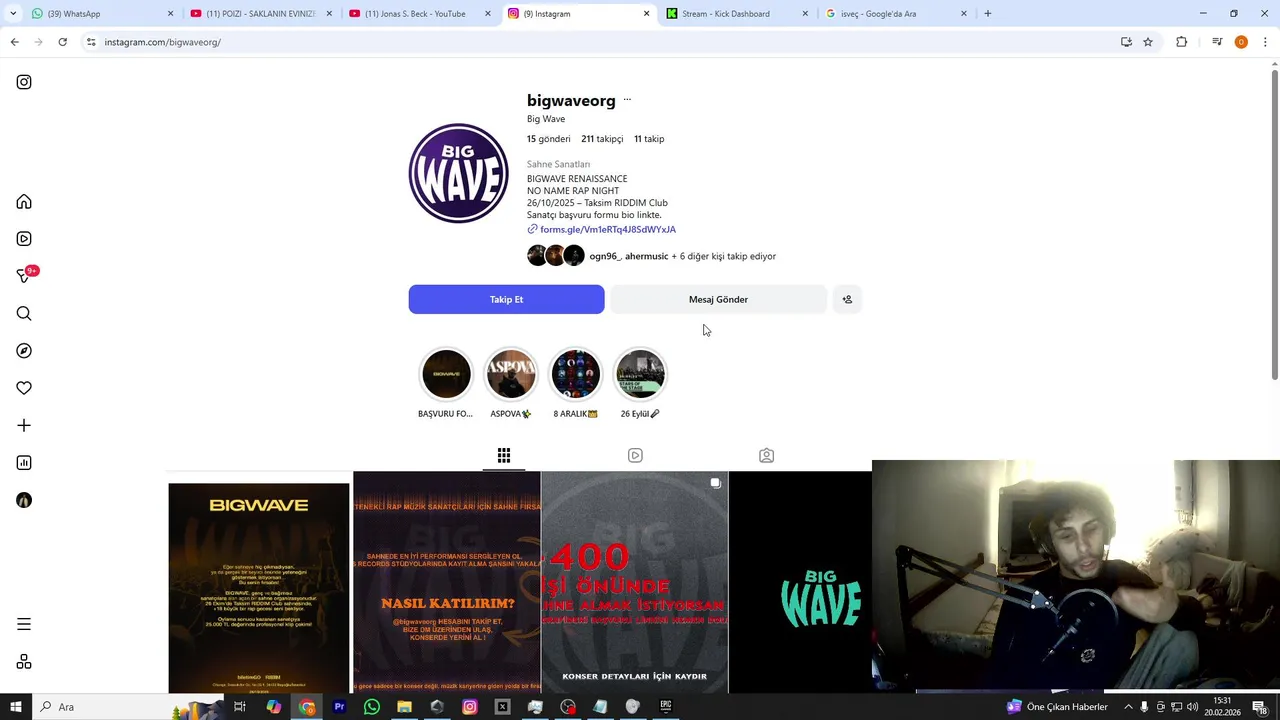
Task: Open Task View on the taskbar
Action: pos(240,707)
